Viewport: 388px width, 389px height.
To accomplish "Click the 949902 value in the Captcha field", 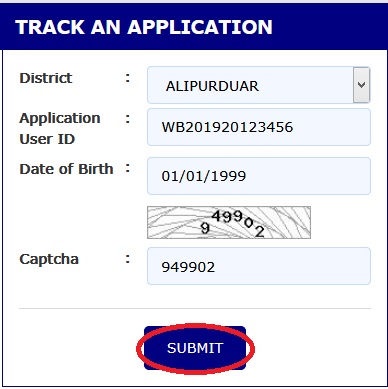I will point(188,267).
